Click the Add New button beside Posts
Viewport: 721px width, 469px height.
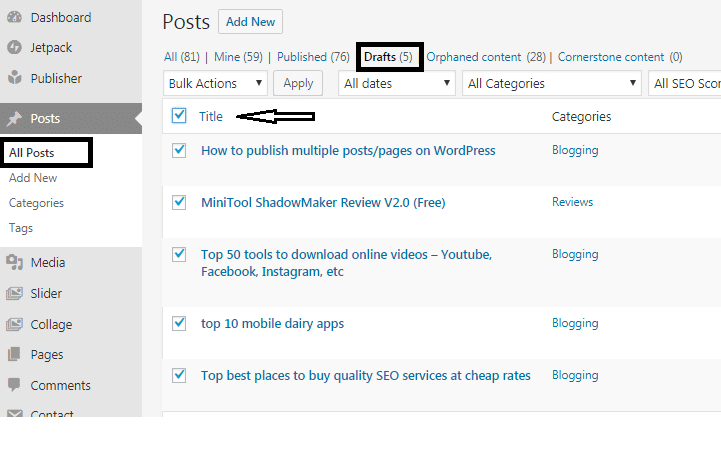(250, 22)
